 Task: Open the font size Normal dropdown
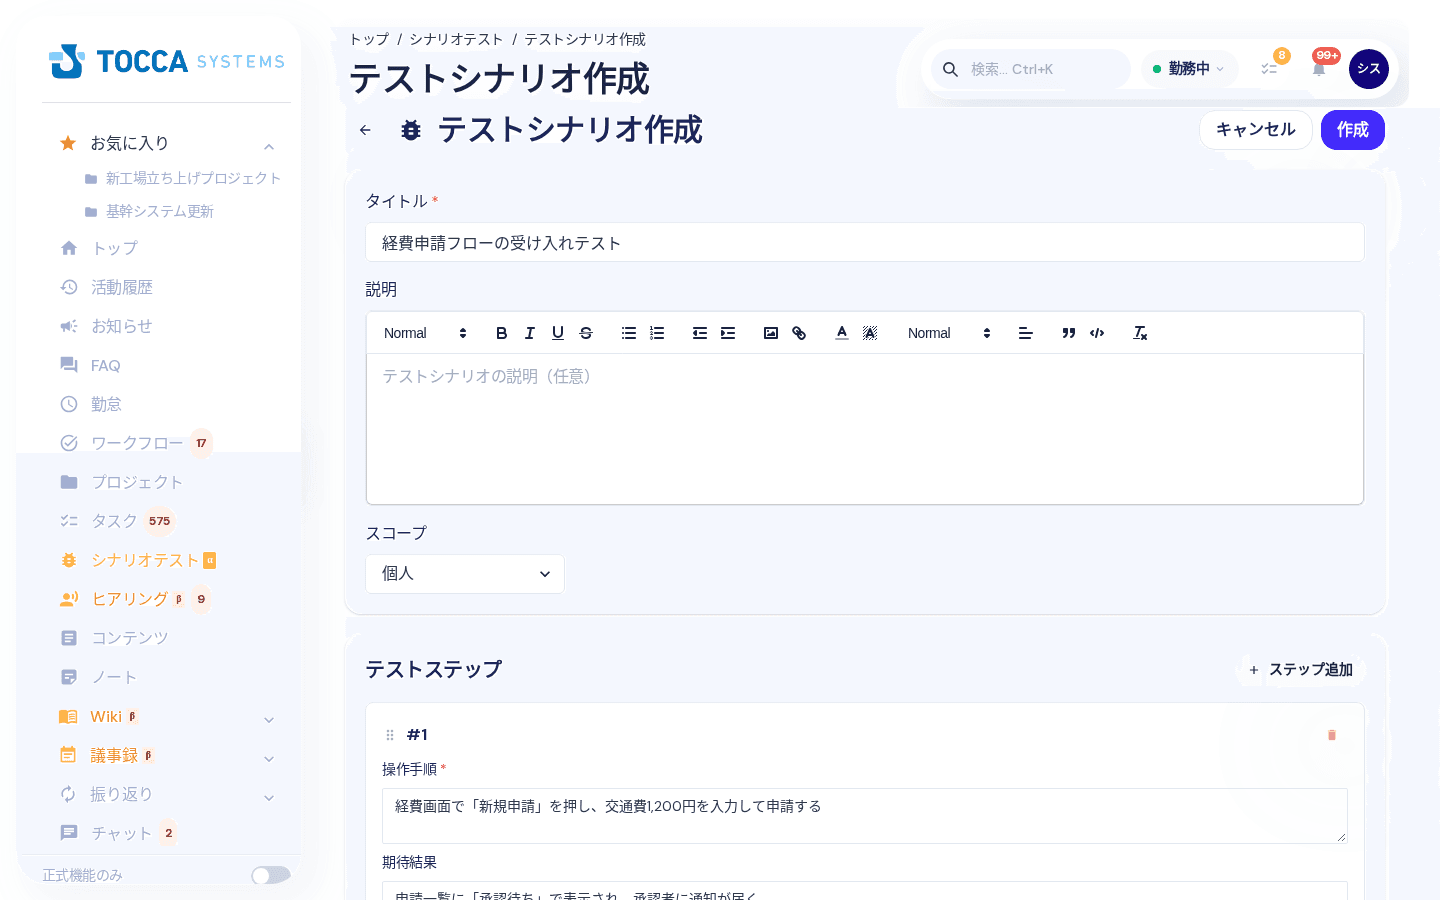click(x=949, y=333)
